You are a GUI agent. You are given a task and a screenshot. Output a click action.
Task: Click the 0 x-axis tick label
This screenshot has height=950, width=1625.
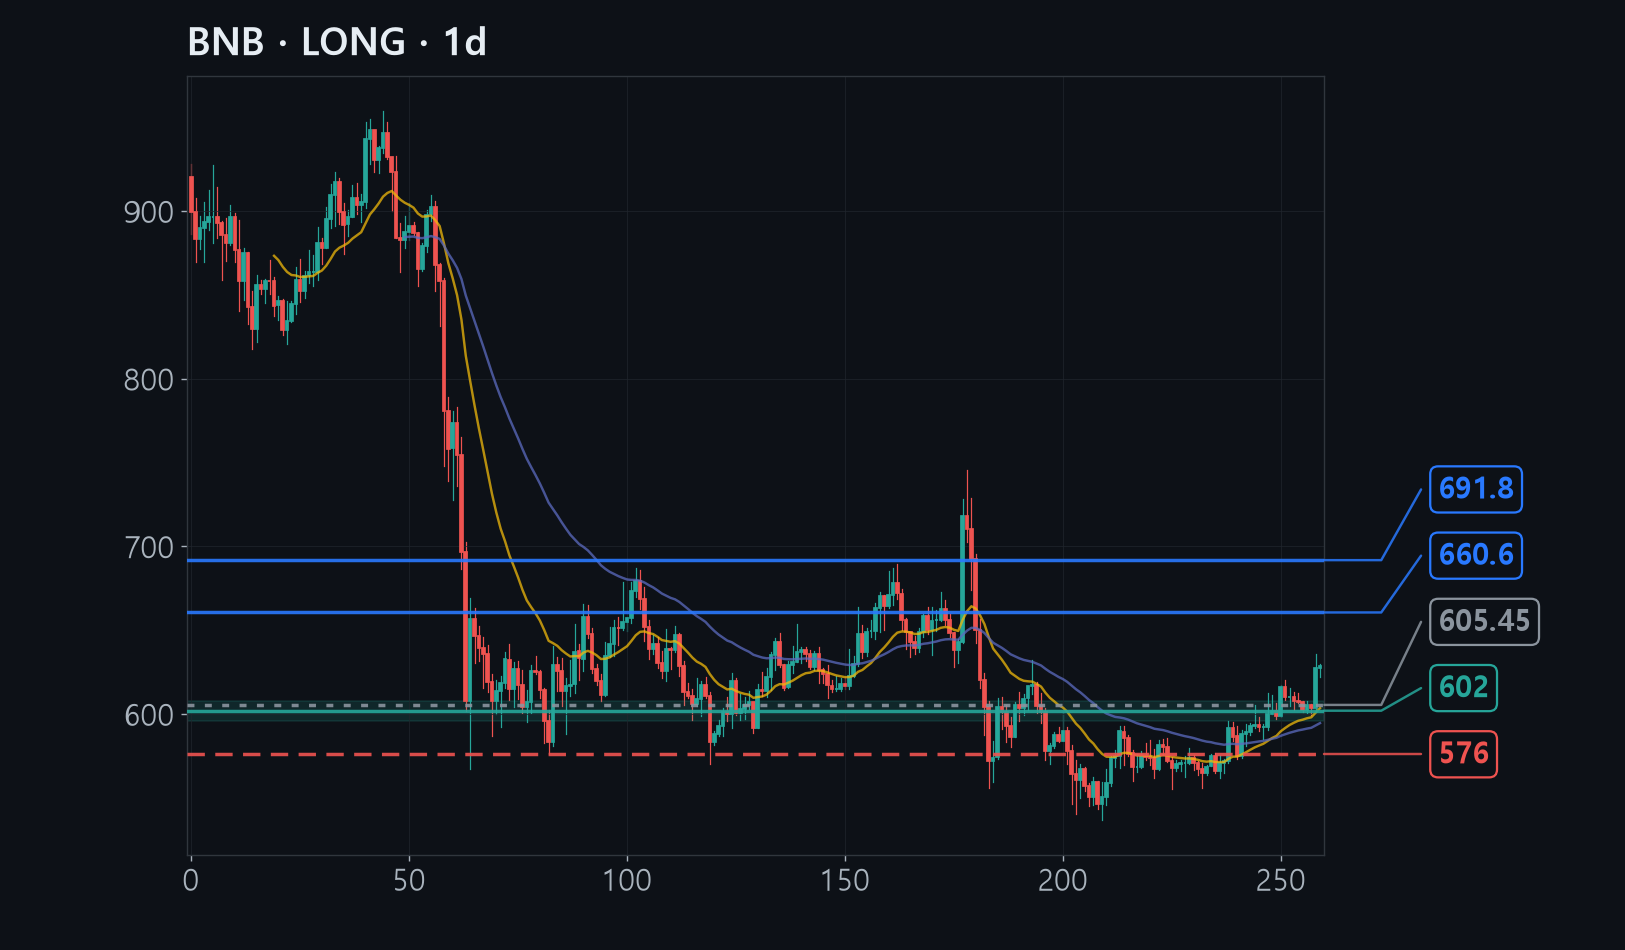tap(191, 881)
